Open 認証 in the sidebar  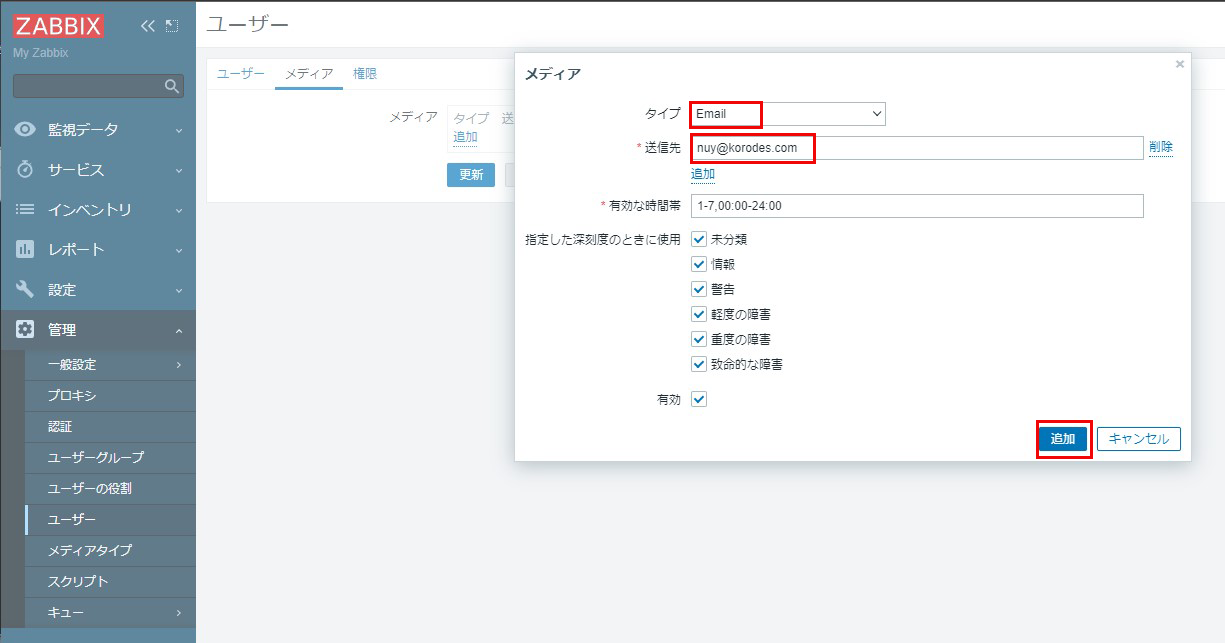point(110,427)
